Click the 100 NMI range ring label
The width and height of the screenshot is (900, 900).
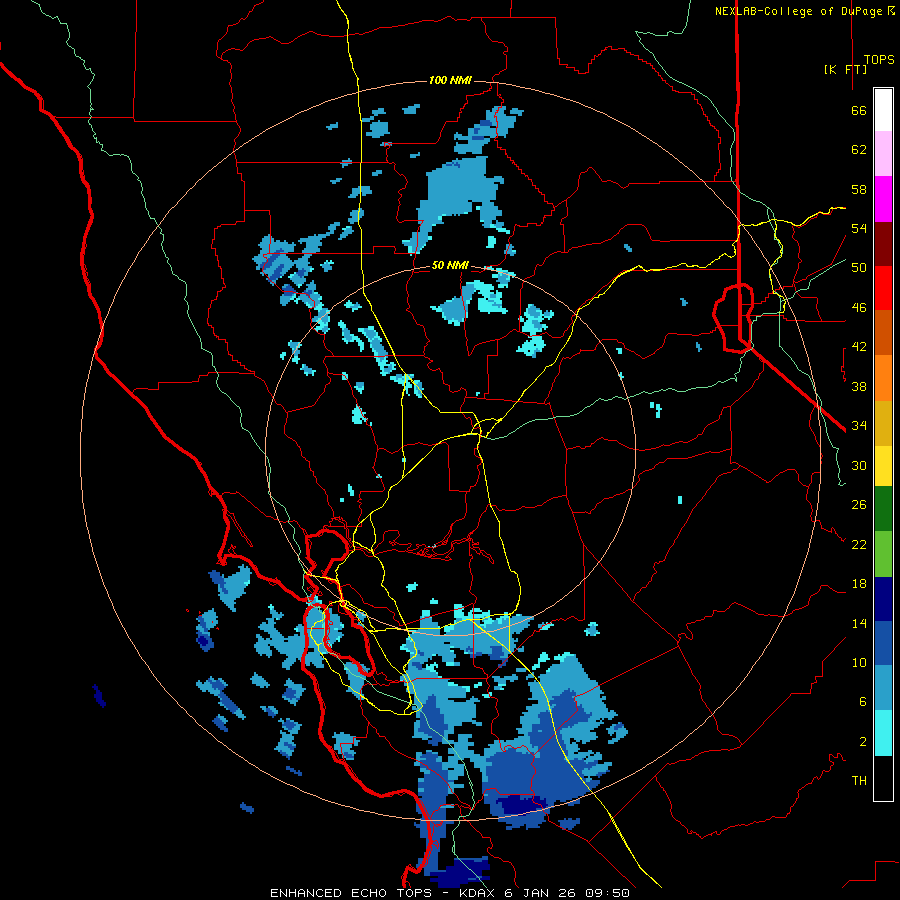[450, 80]
